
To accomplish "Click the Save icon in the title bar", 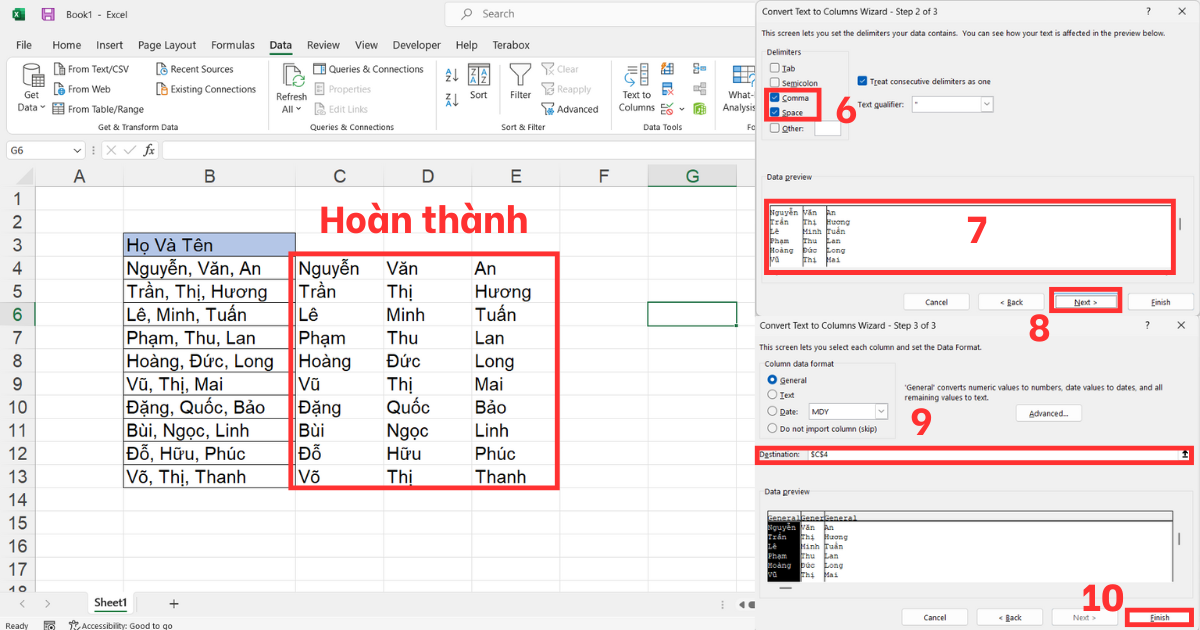I will click(x=48, y=14).
